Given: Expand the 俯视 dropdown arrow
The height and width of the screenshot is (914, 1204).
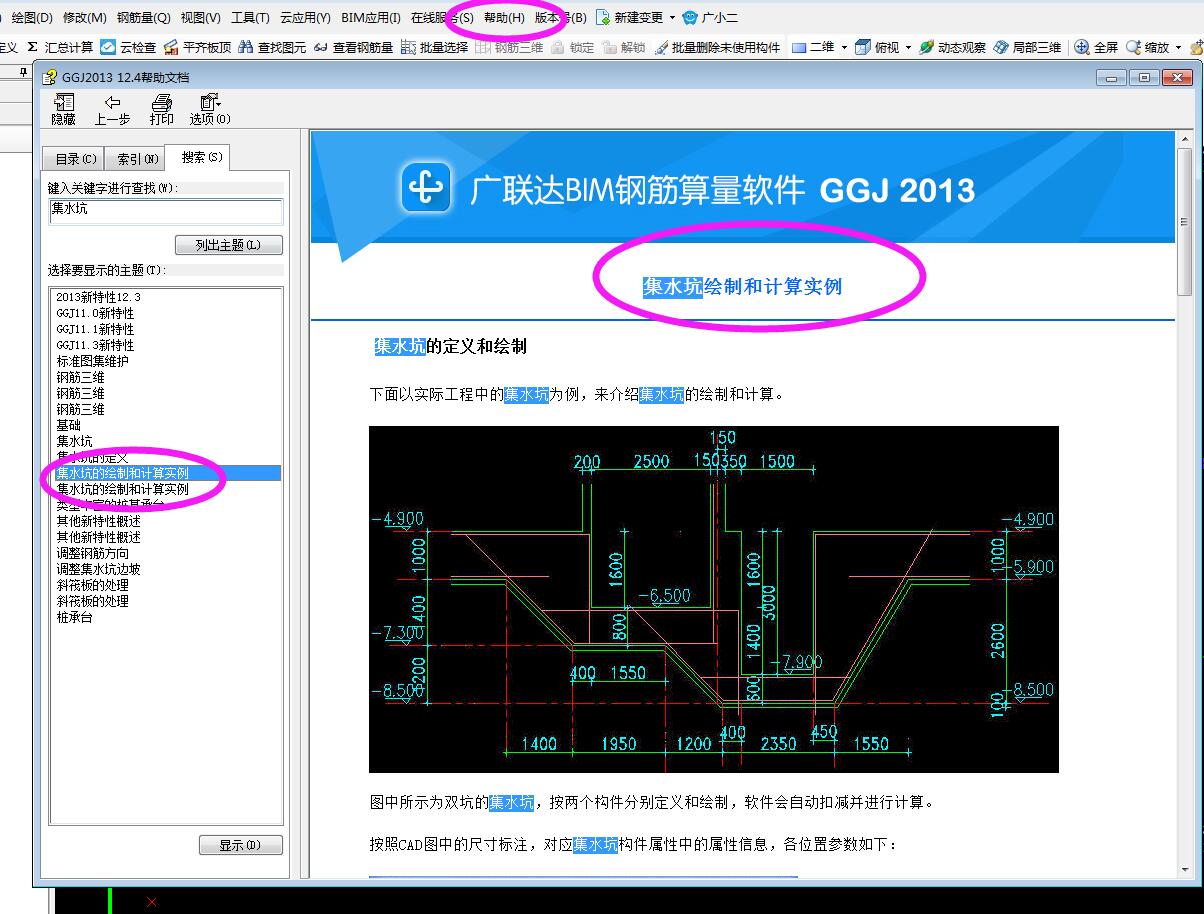Looking at the screenshot, I should click(908, 47).
